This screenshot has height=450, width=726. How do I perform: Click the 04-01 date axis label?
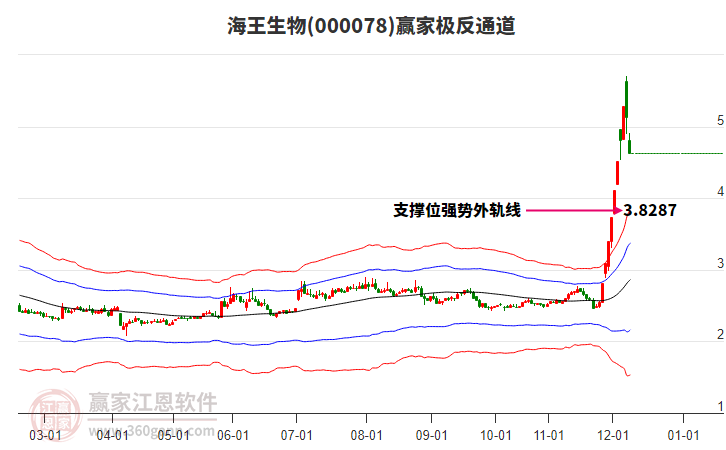coord(113,435)
